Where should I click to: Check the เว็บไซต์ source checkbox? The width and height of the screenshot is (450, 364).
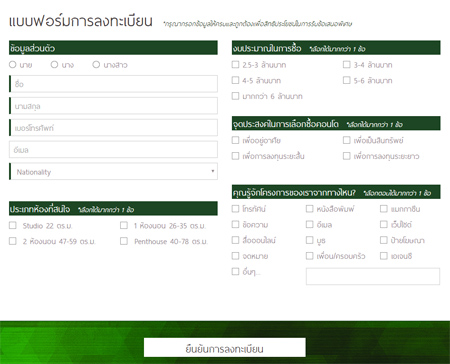coord(384,224)
